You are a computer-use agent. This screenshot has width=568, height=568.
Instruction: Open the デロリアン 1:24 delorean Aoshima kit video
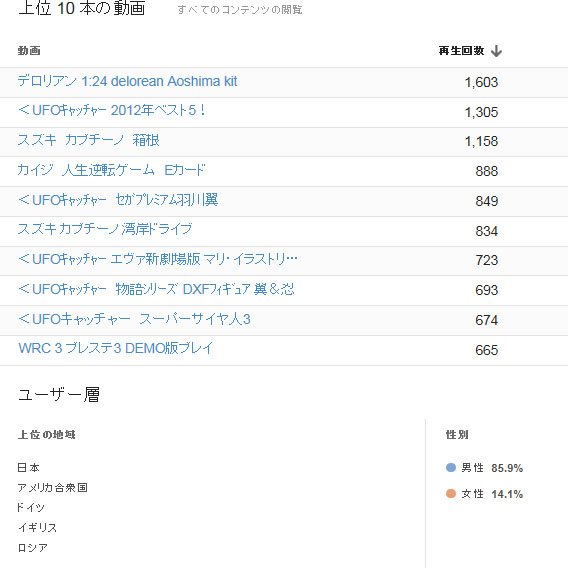127,81
